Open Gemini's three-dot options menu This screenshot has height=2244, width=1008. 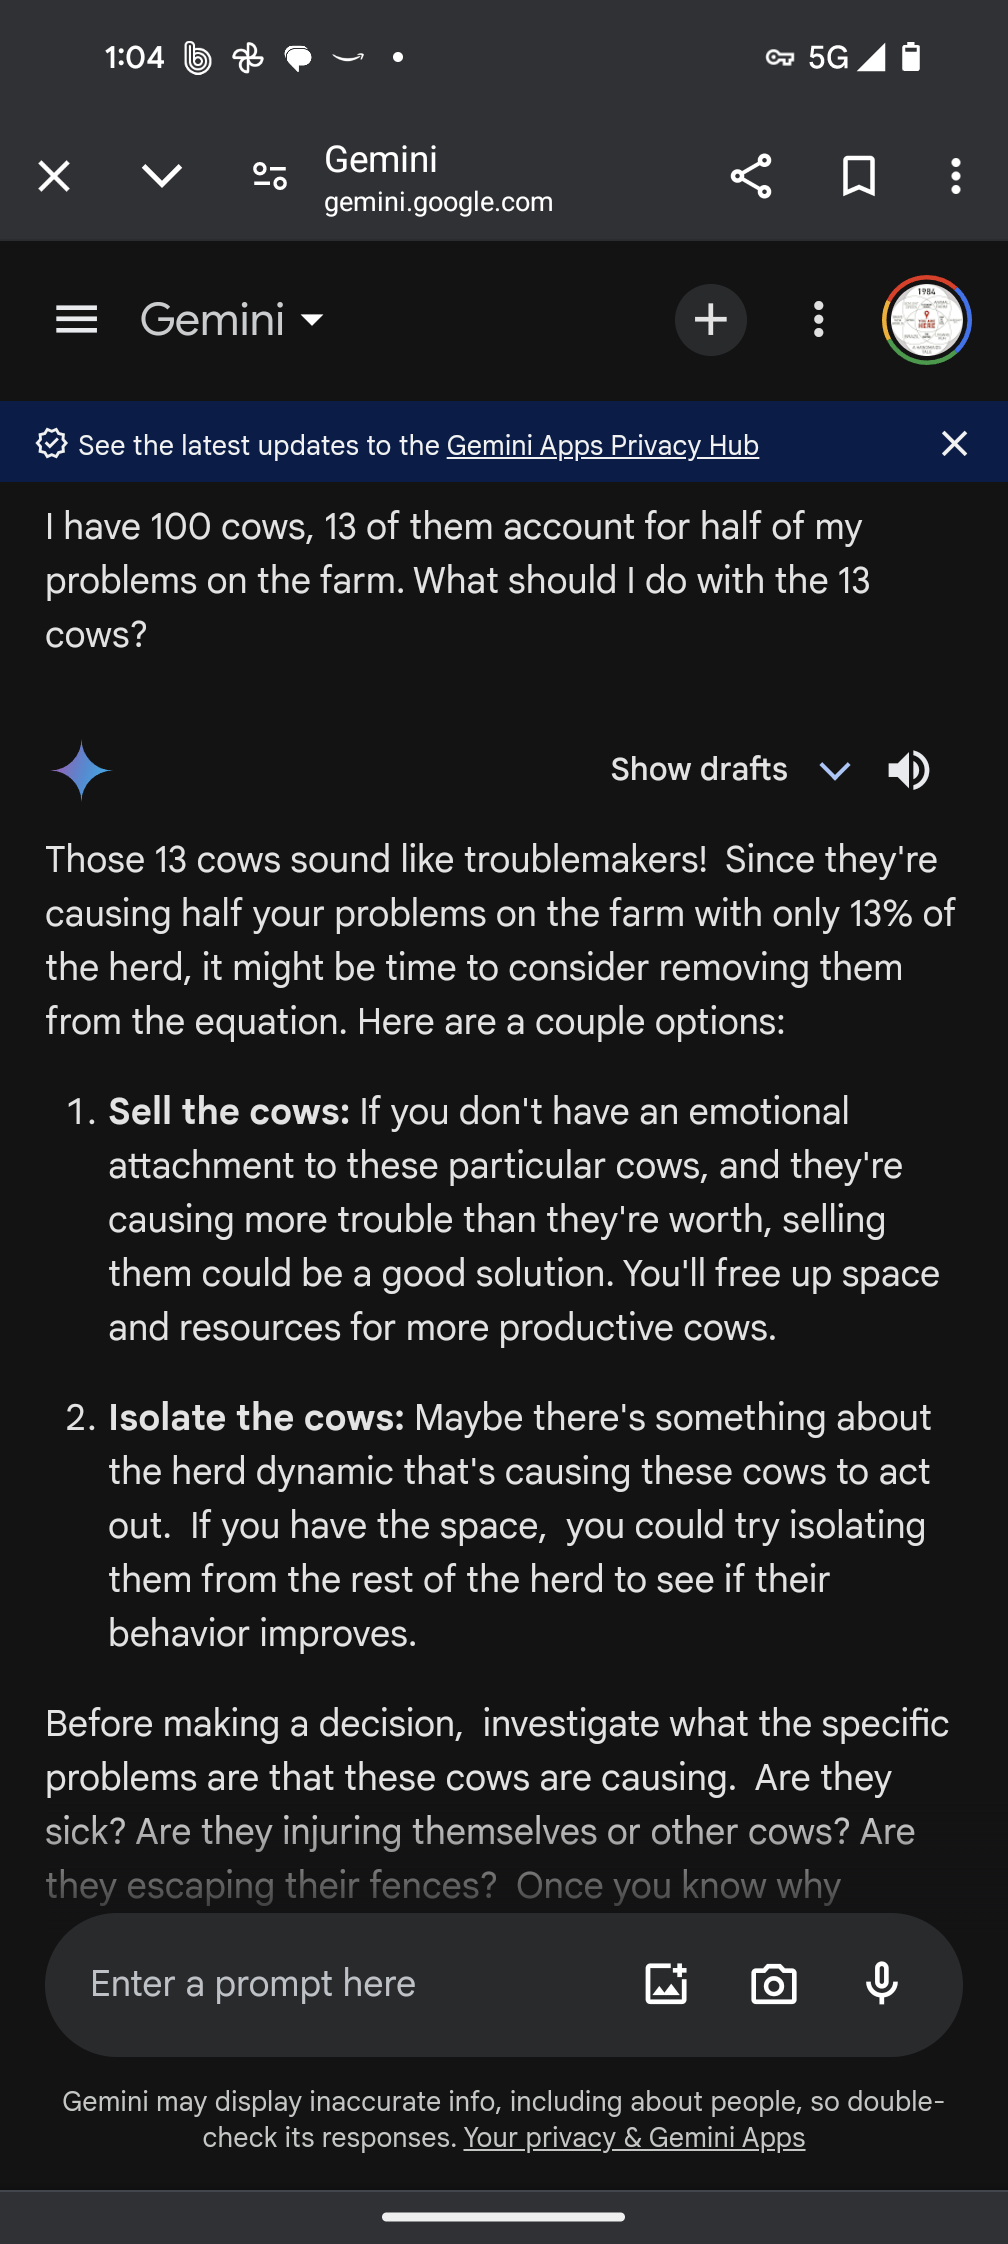pyautogui.click(x=818, y=320)
